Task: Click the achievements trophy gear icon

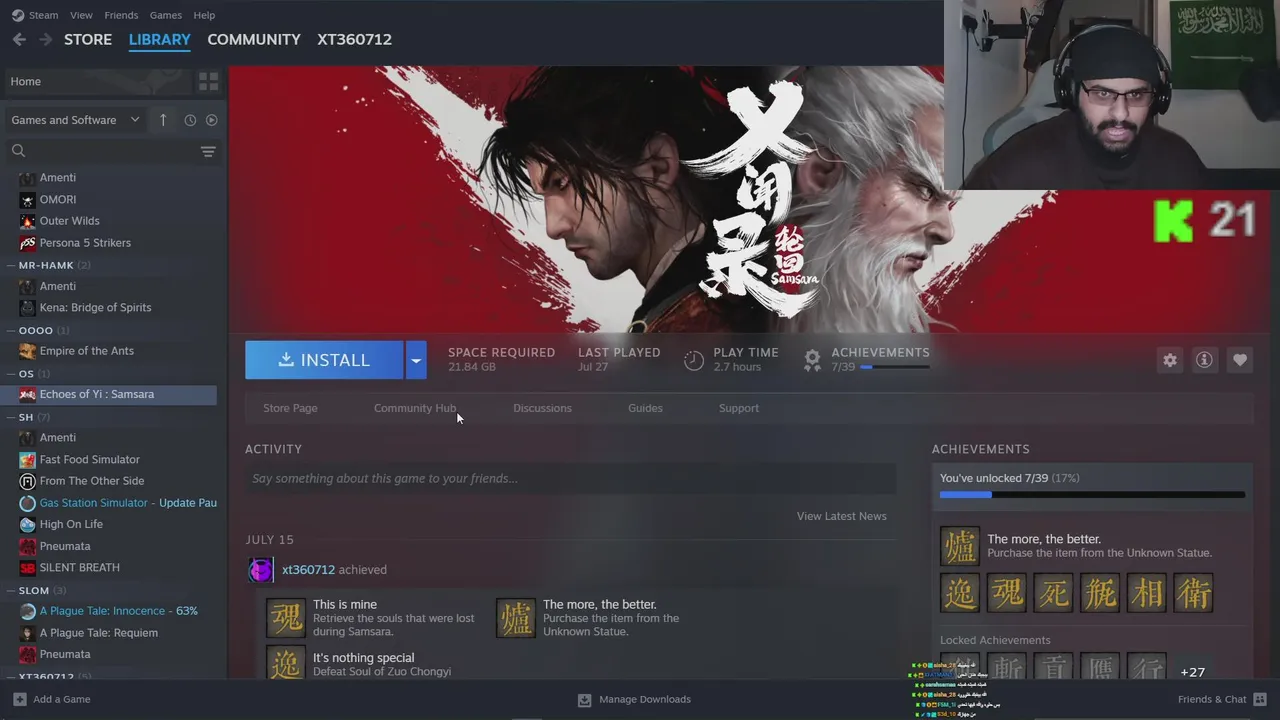Action: (812, 360)
